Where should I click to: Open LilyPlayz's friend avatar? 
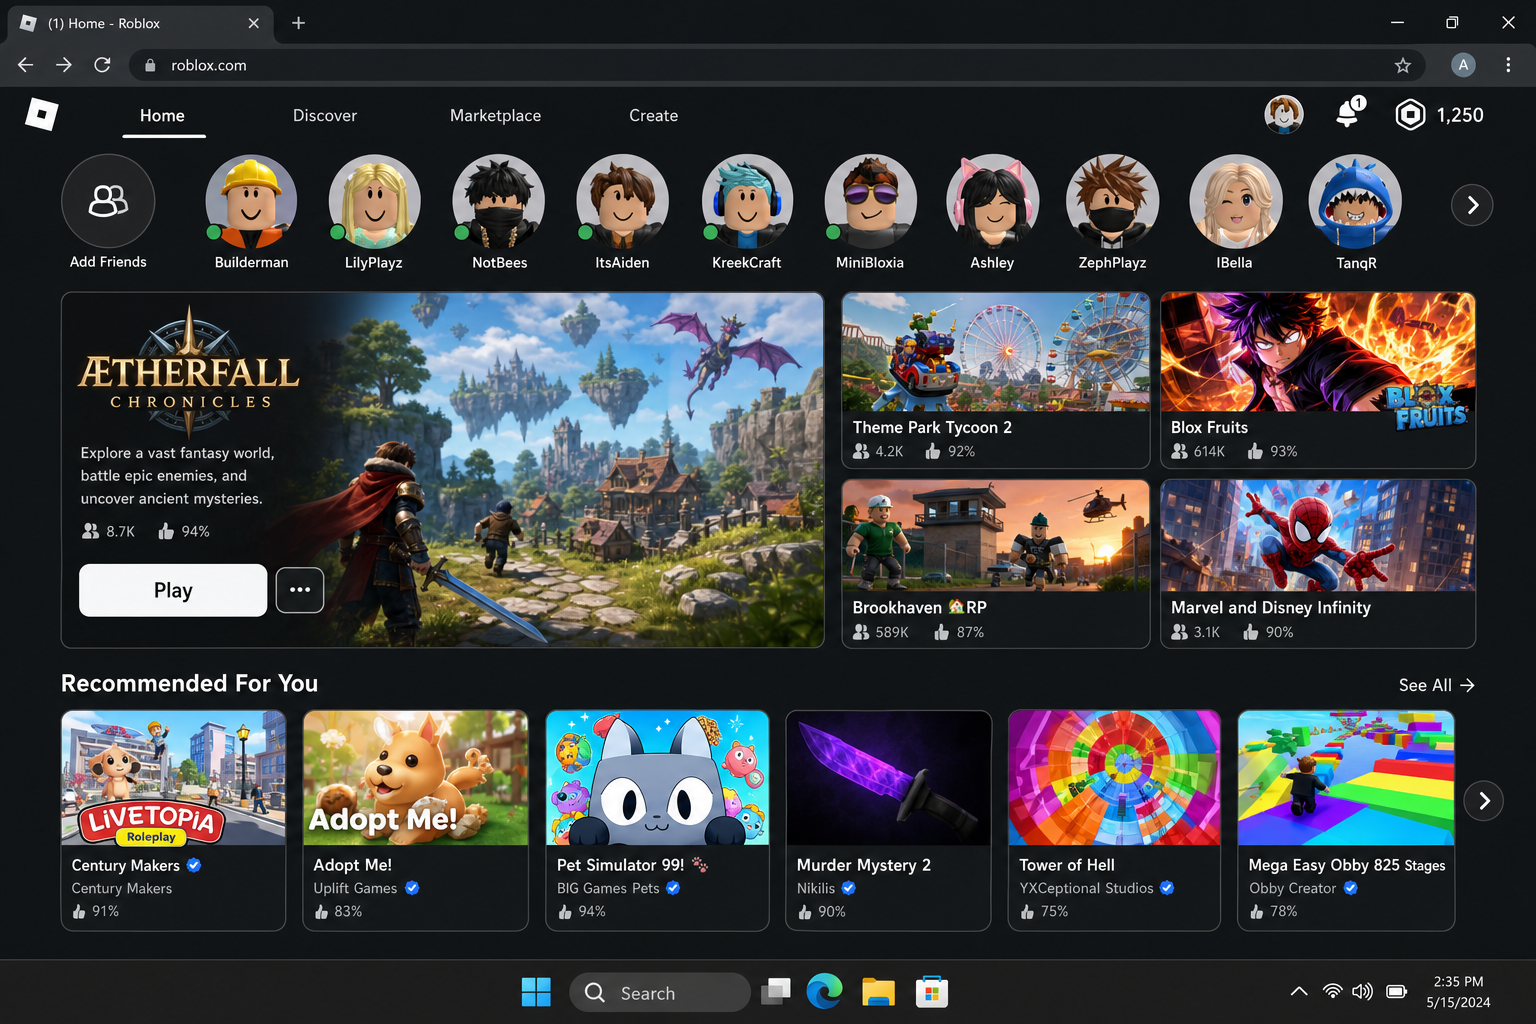click(374, 201)
